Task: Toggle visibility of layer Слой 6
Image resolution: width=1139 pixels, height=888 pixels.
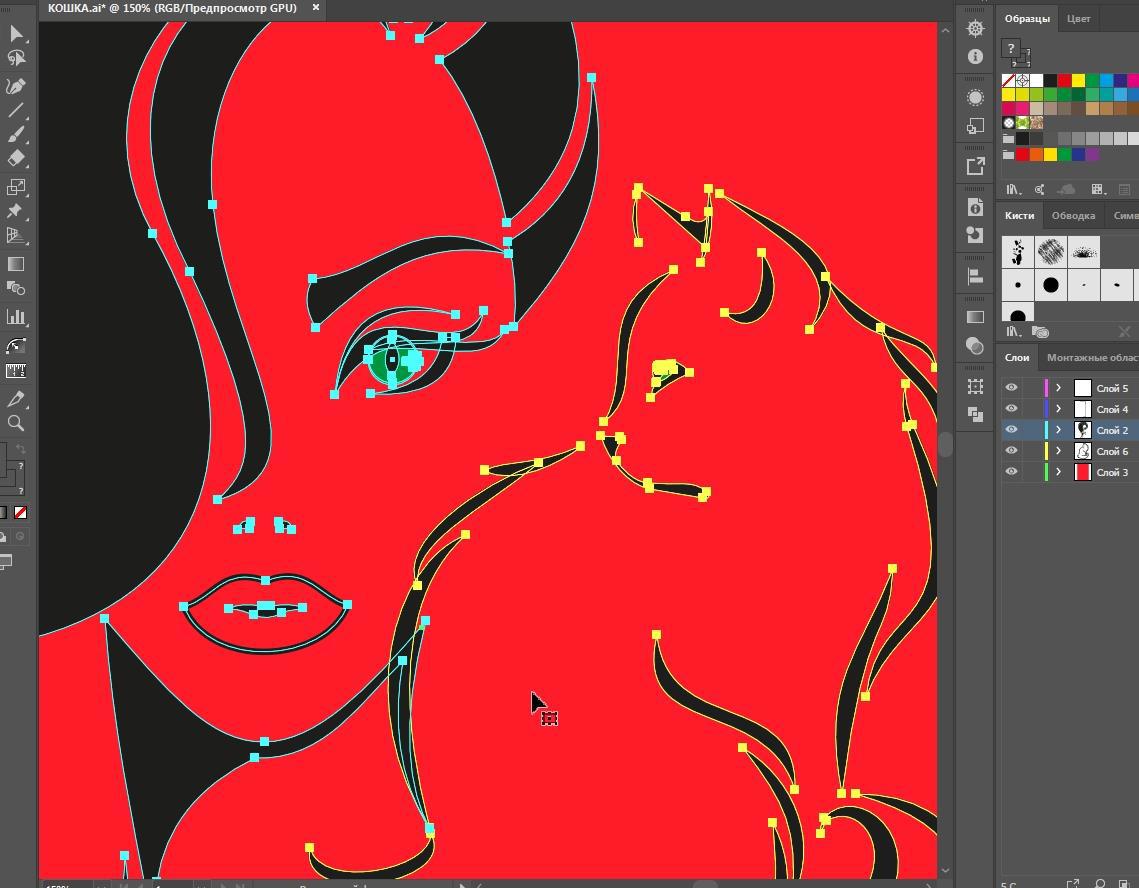Action: [1012, 451]
